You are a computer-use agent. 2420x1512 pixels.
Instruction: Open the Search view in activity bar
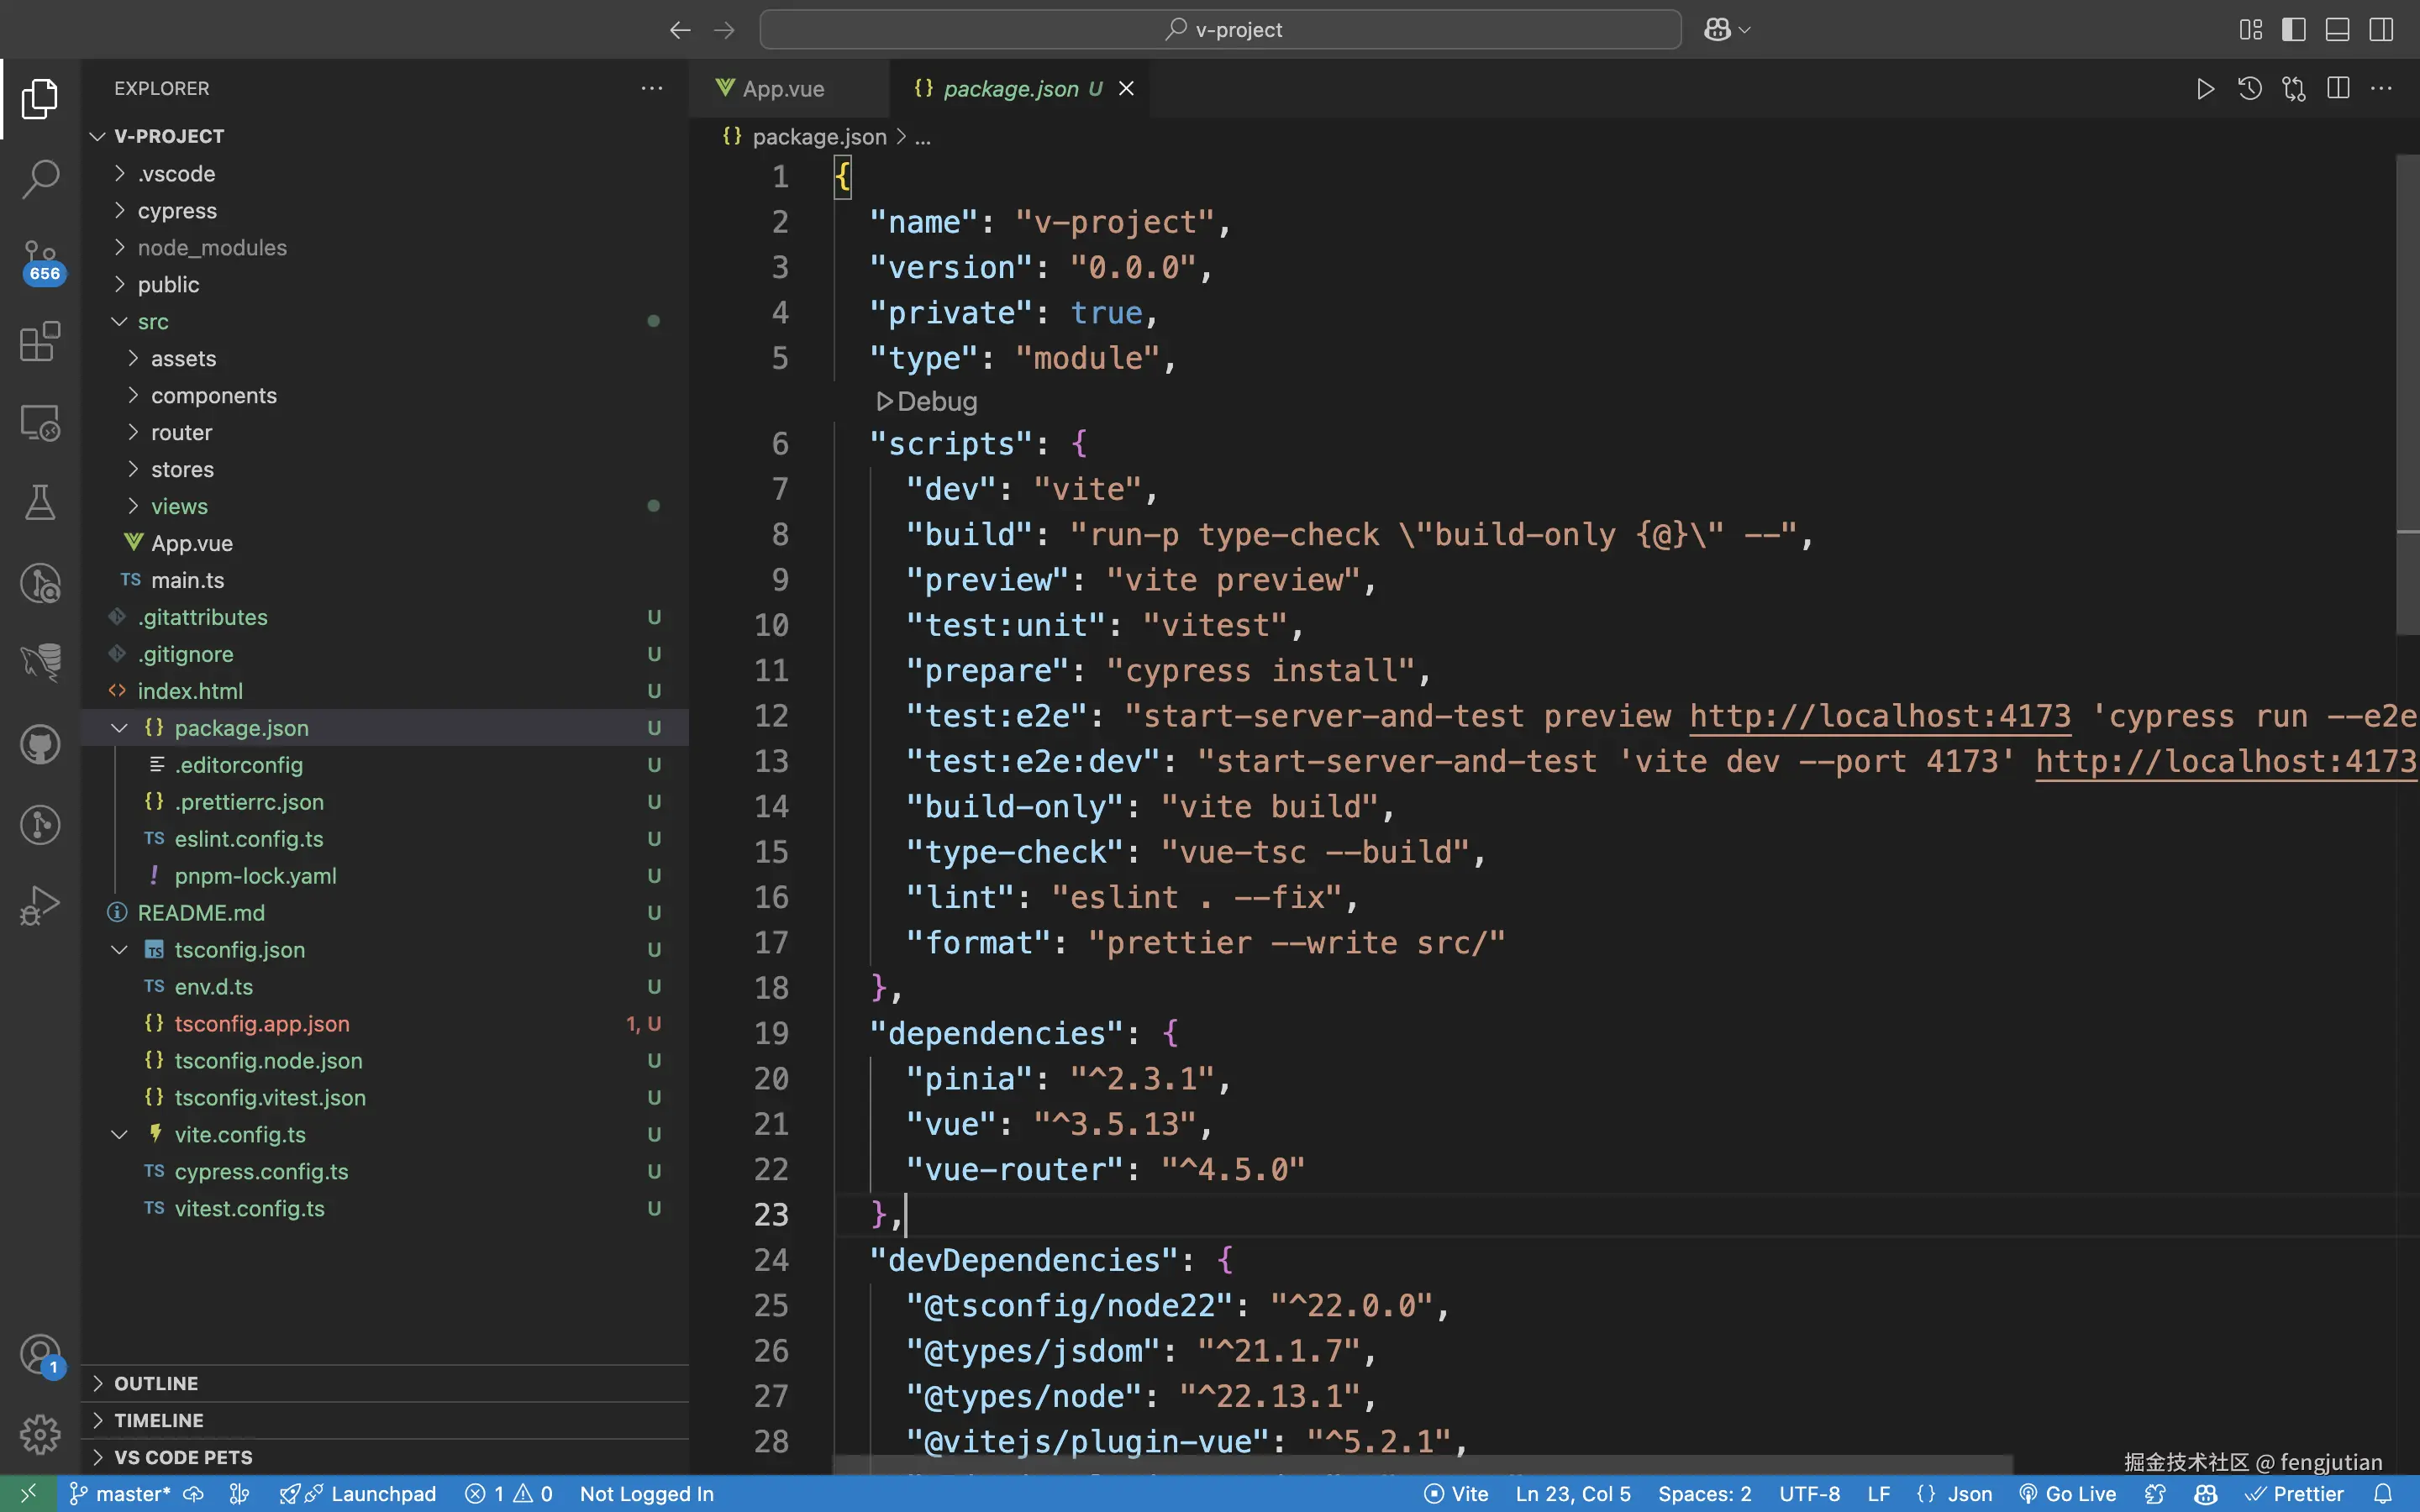[40, 180]
